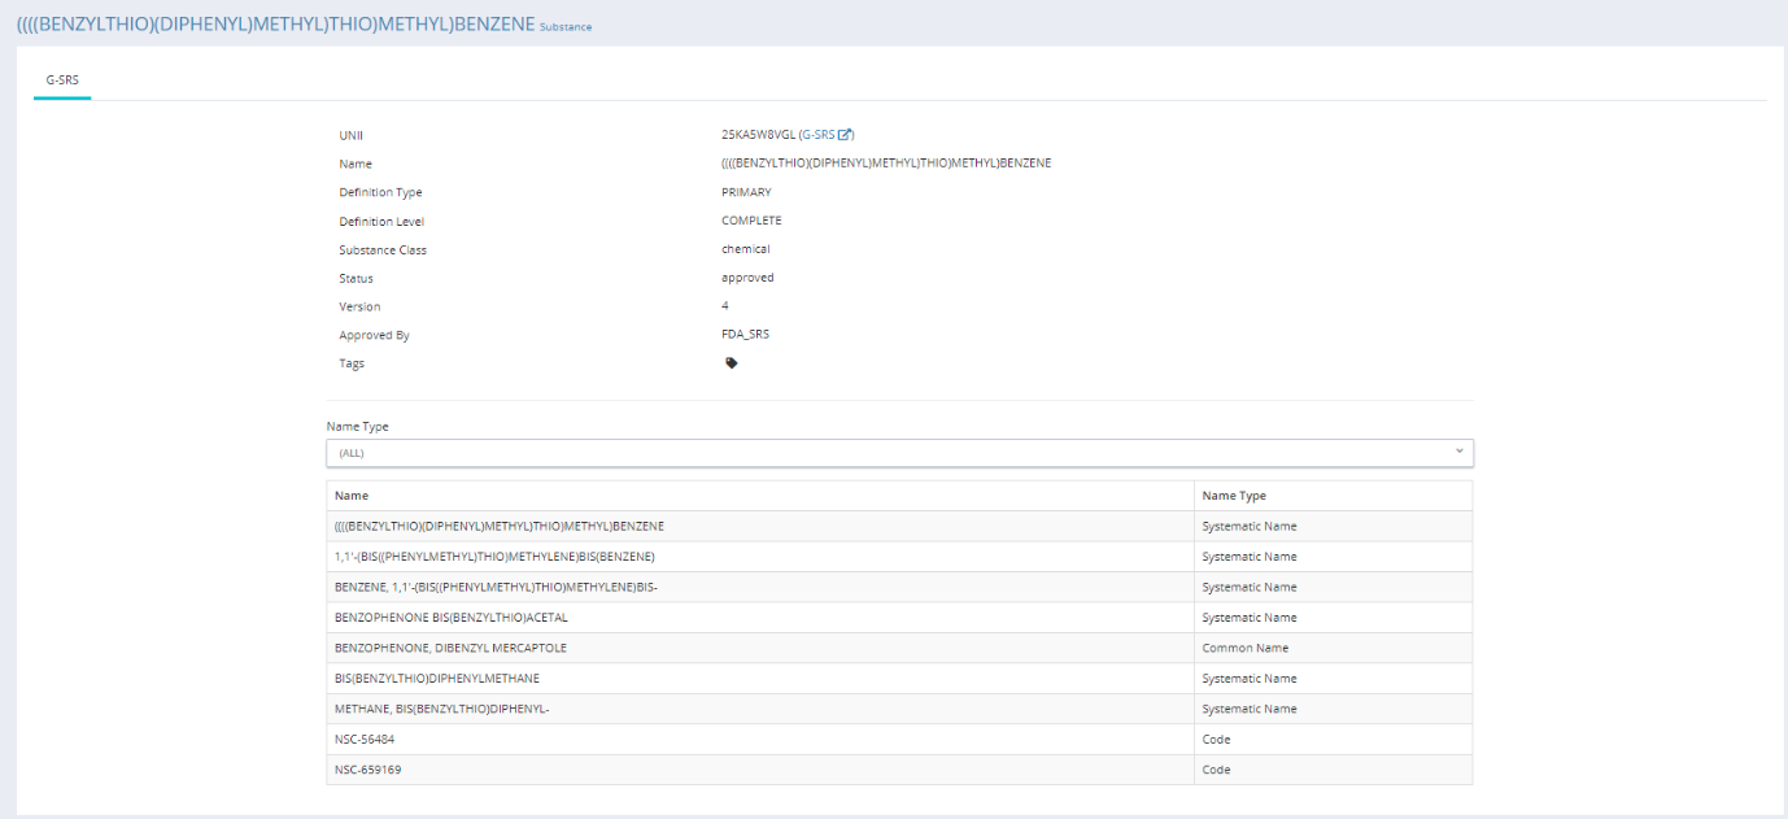Select the BENZOPHENONE, DIBENZYL MERCAPTOLE row
This screenshot has height=819, width=1788.
tap(450, 648)
